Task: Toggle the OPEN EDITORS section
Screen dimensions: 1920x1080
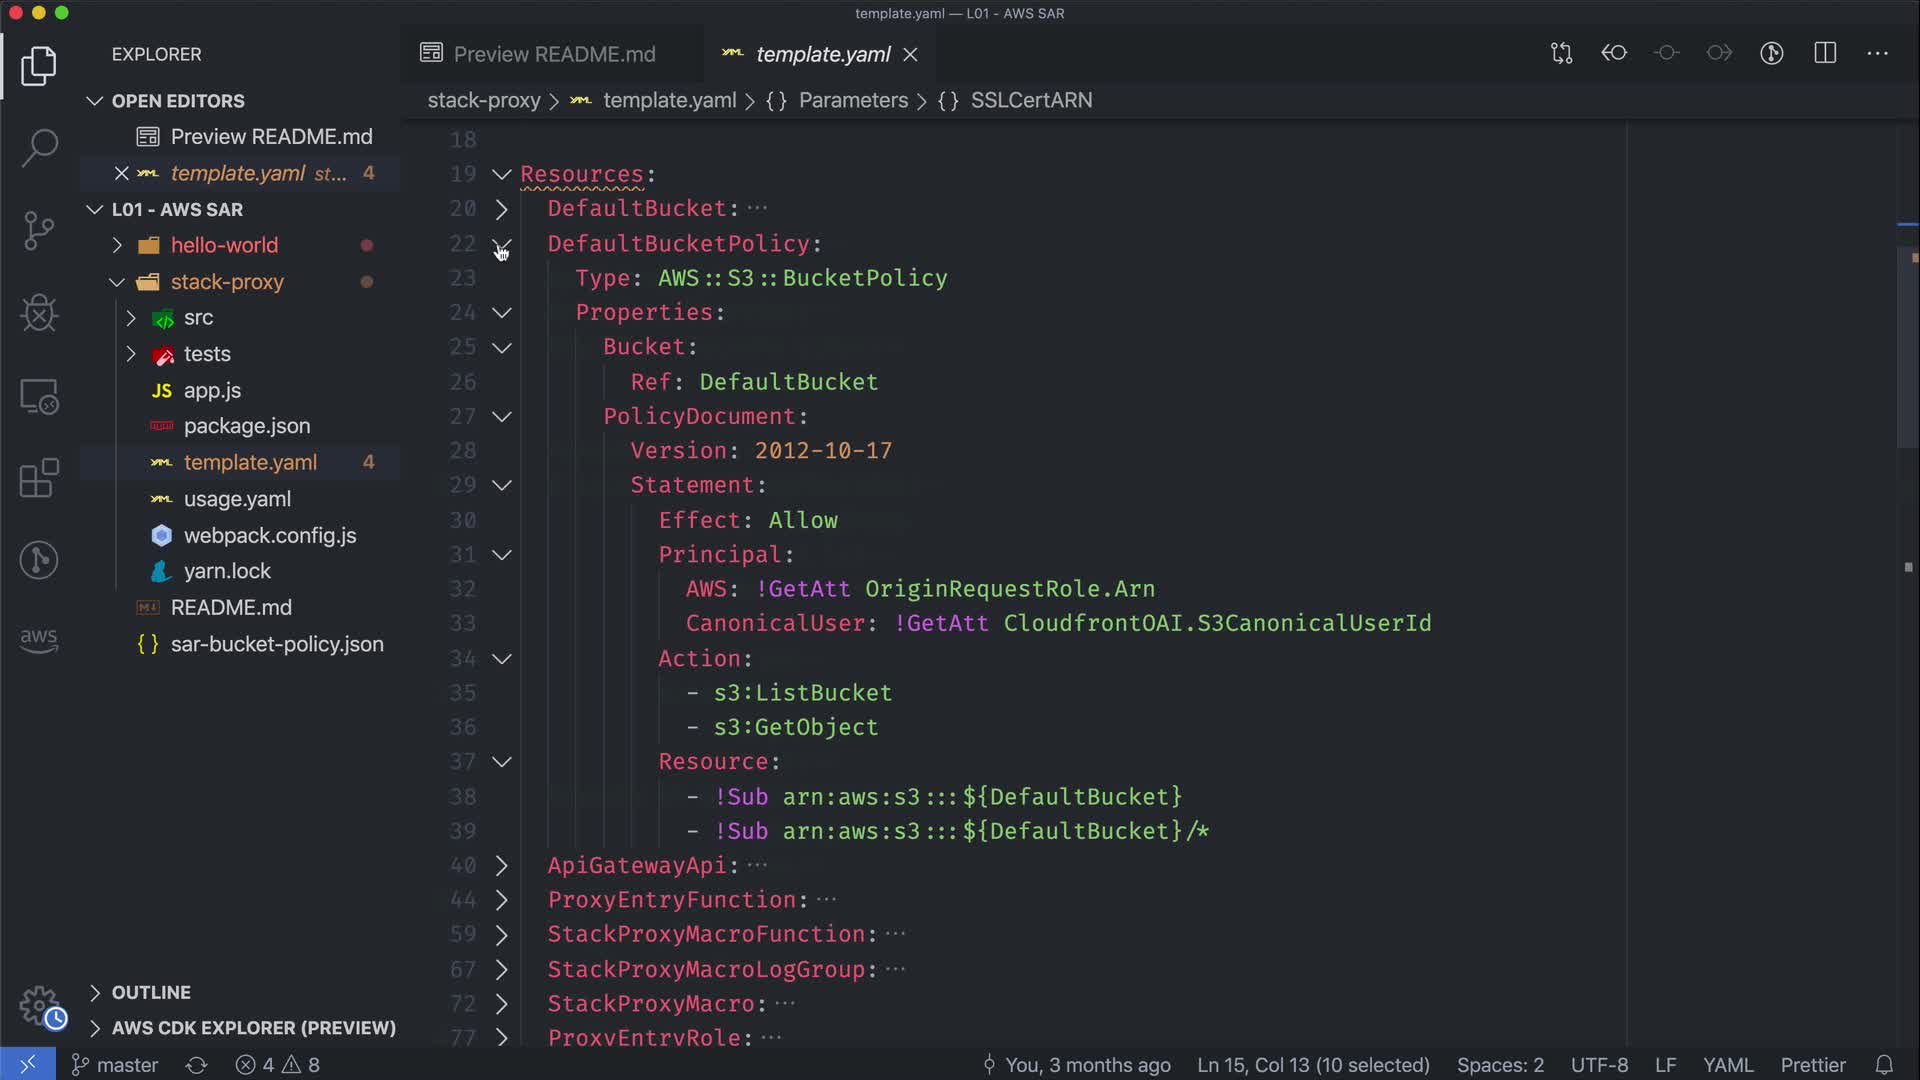Action: pos(177,101)
